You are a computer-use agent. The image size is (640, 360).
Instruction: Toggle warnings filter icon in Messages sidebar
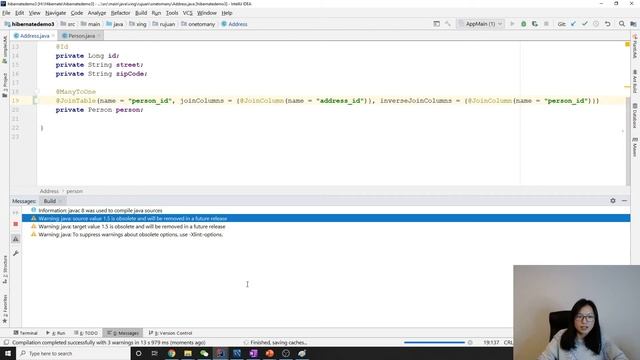click(x=16, y=239)
